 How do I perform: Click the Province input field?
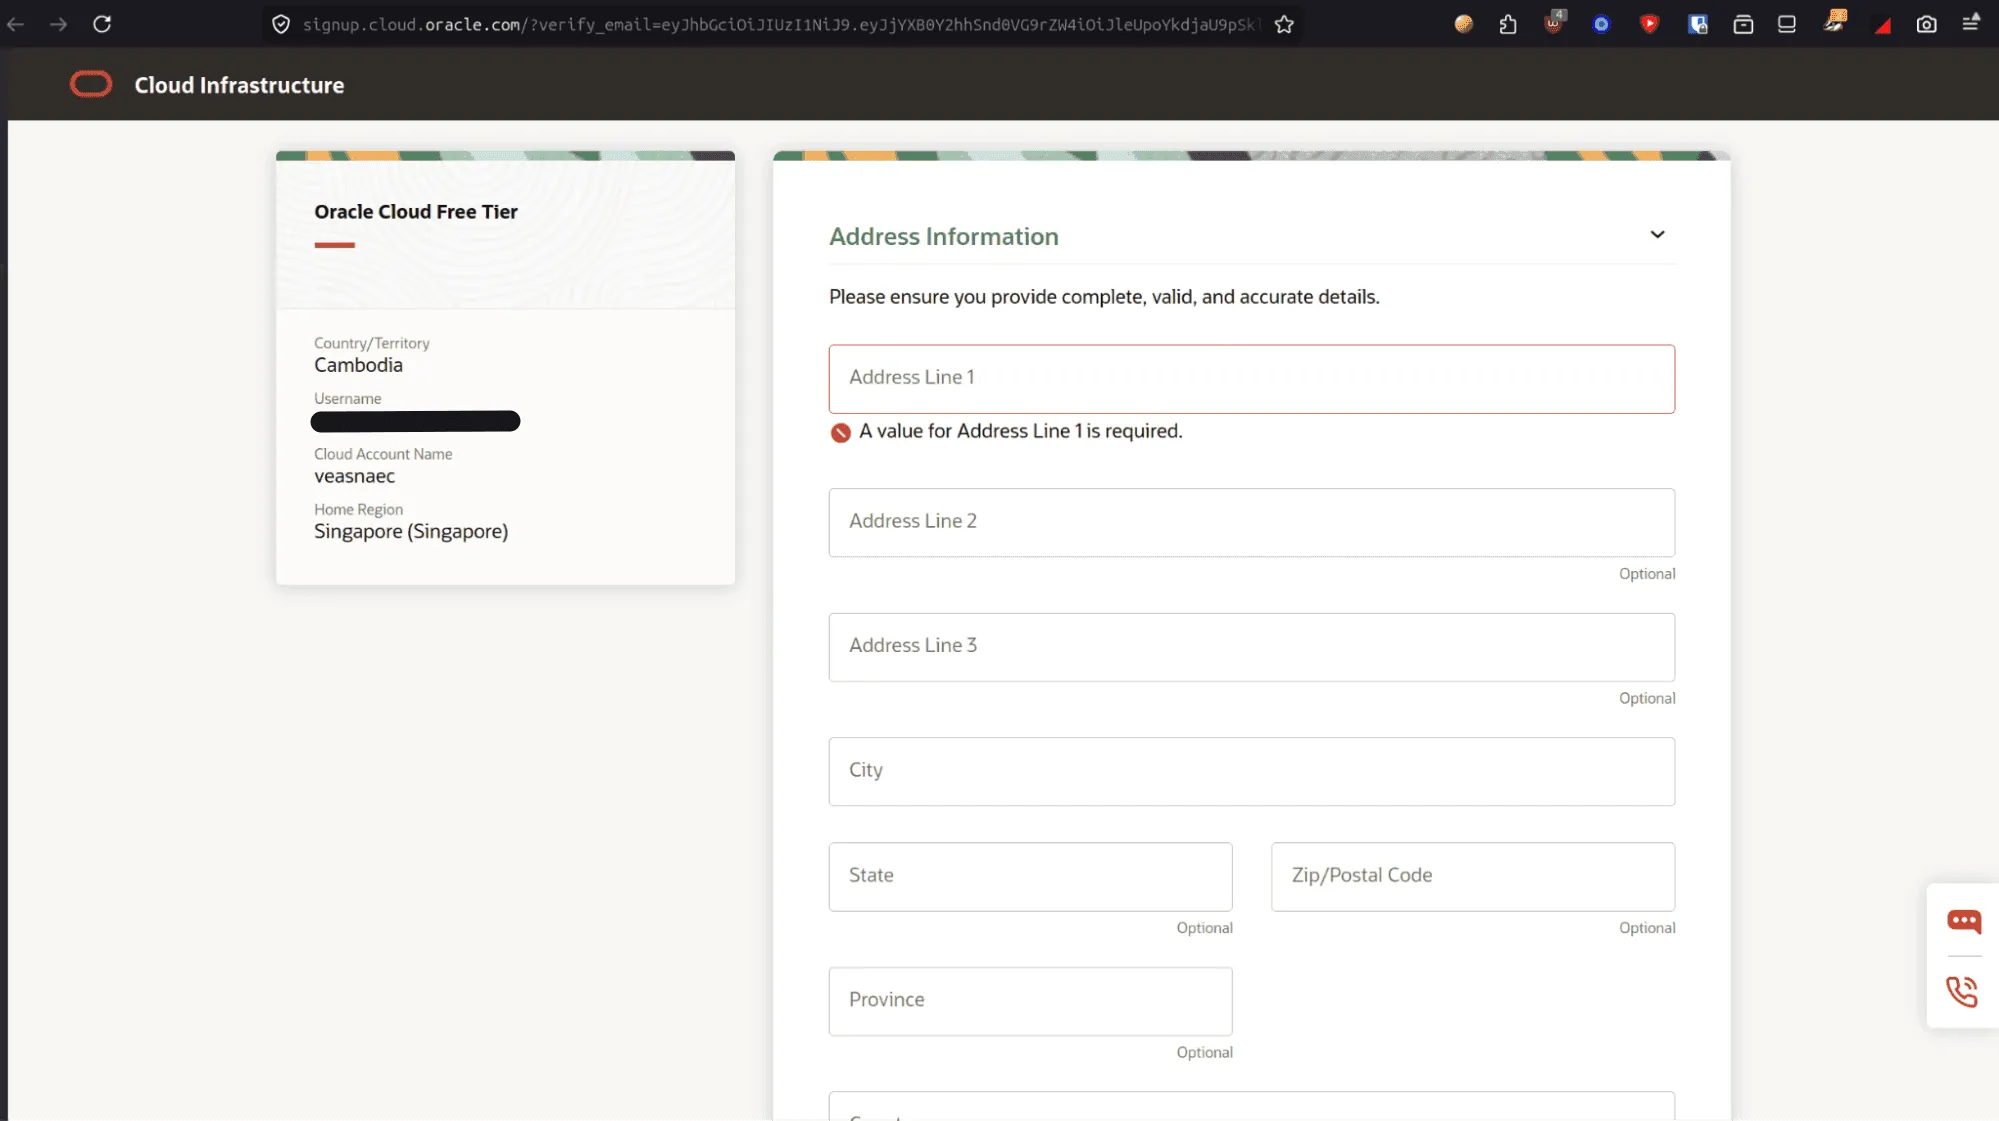(1030, 1001)
